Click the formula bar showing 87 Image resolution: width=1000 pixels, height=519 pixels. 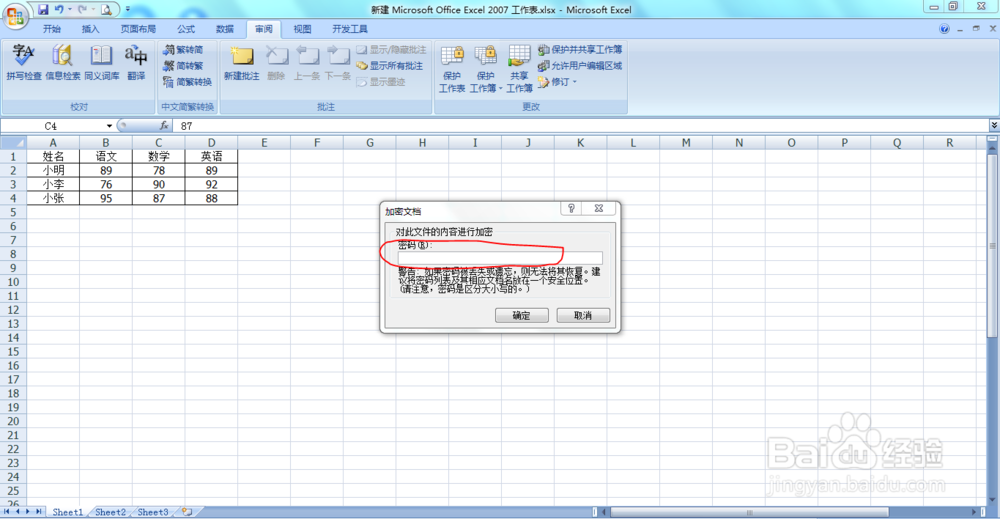click(580, 126)
